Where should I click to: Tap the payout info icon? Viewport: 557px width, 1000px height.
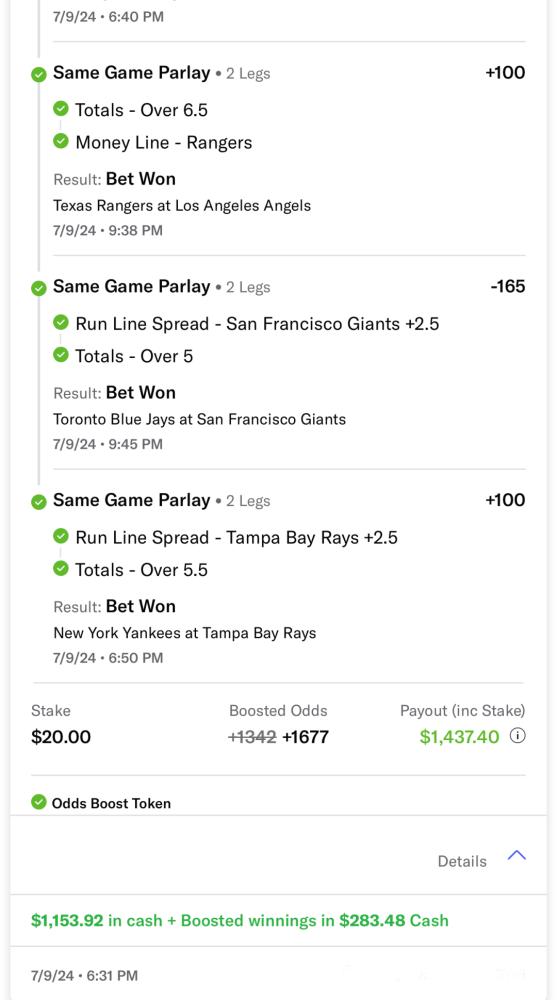point(518,737)
